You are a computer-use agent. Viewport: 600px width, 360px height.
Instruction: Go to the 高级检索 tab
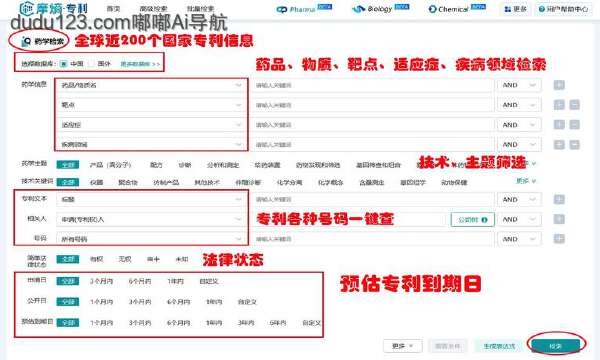[x=153, y=9]
